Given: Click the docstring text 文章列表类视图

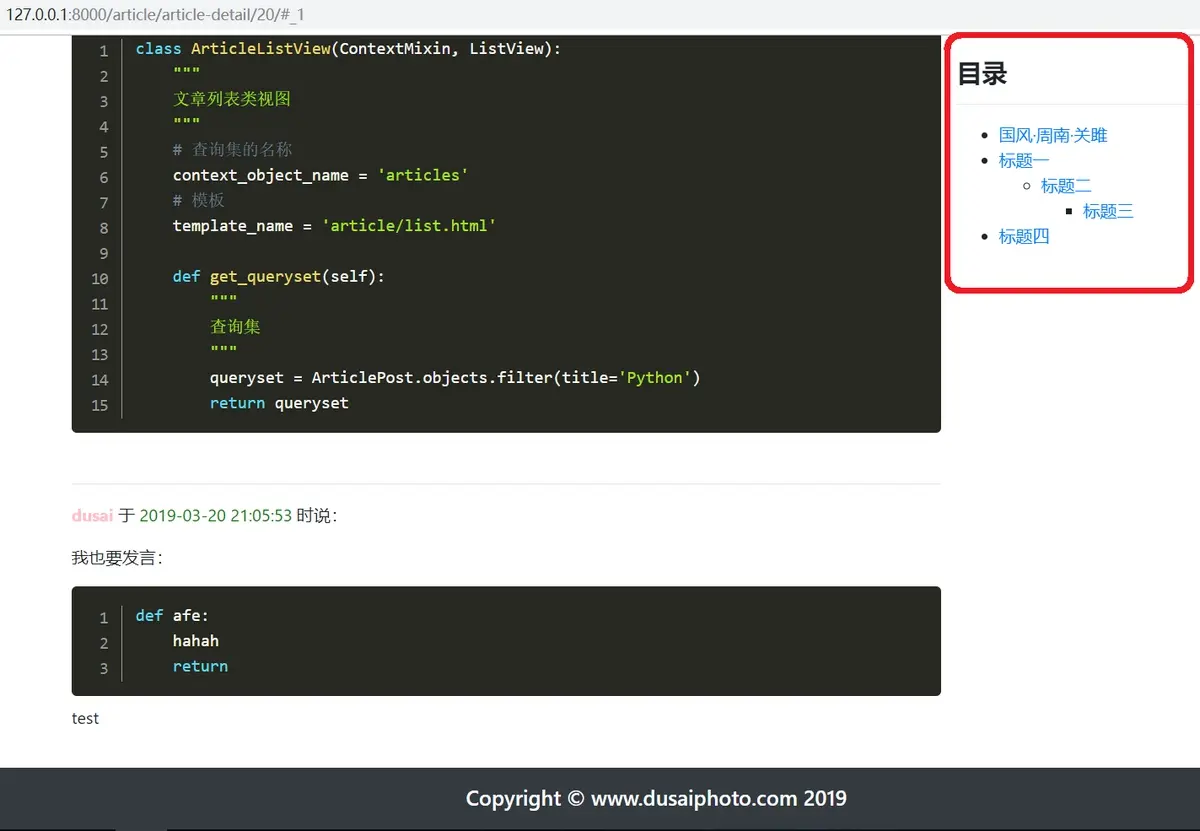Looking at the screenshot, I should coord(232,99).
